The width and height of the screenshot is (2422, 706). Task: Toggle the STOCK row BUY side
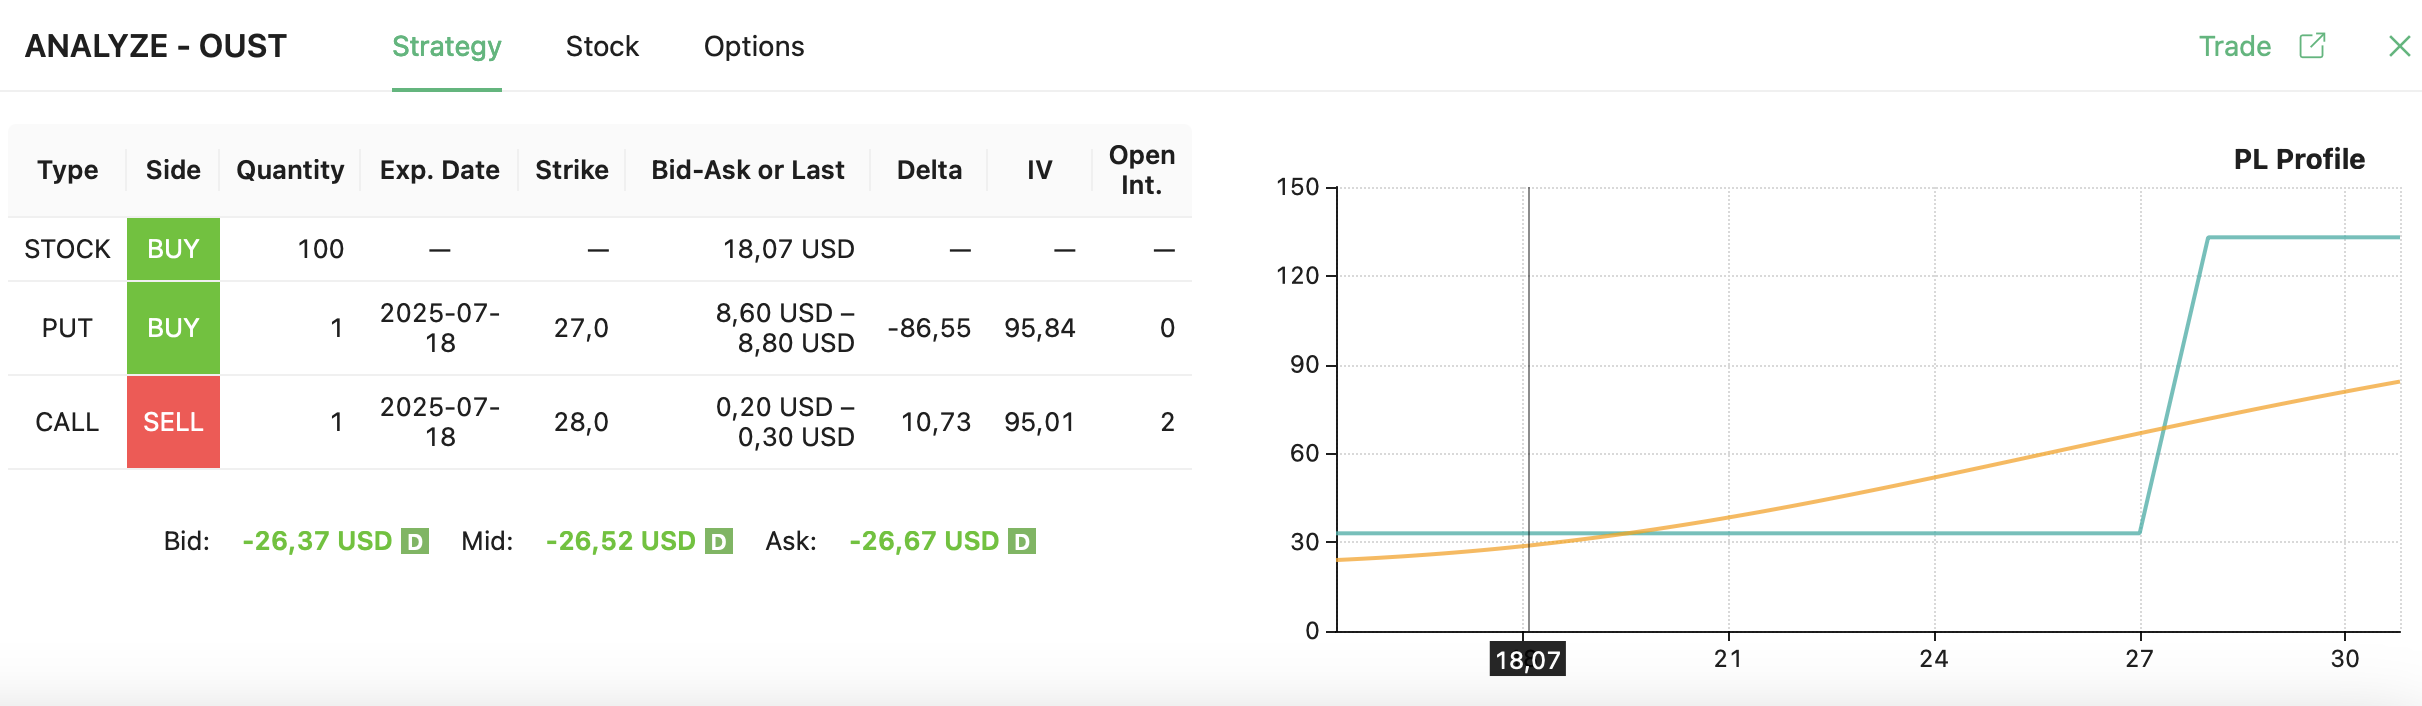pos(173,249)
